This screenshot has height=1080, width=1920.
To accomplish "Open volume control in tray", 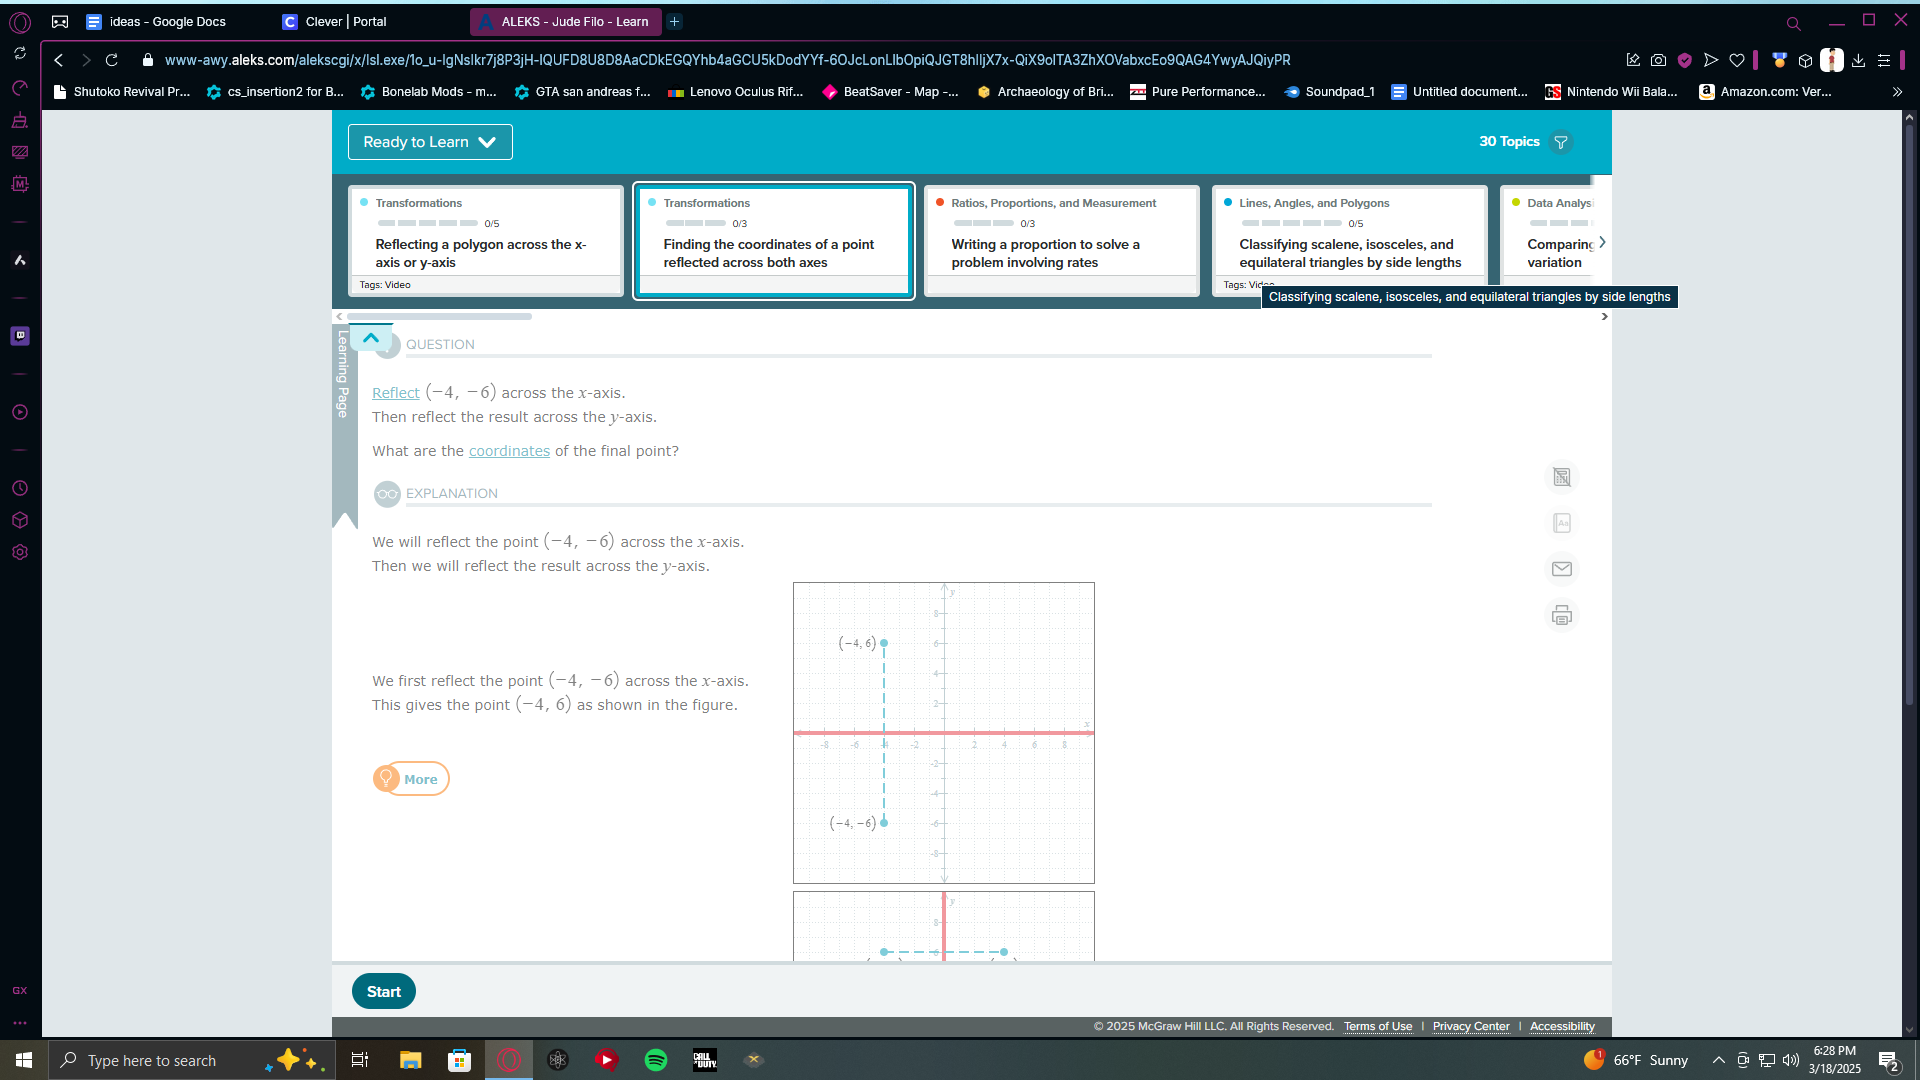I will coord(1791,1060).
